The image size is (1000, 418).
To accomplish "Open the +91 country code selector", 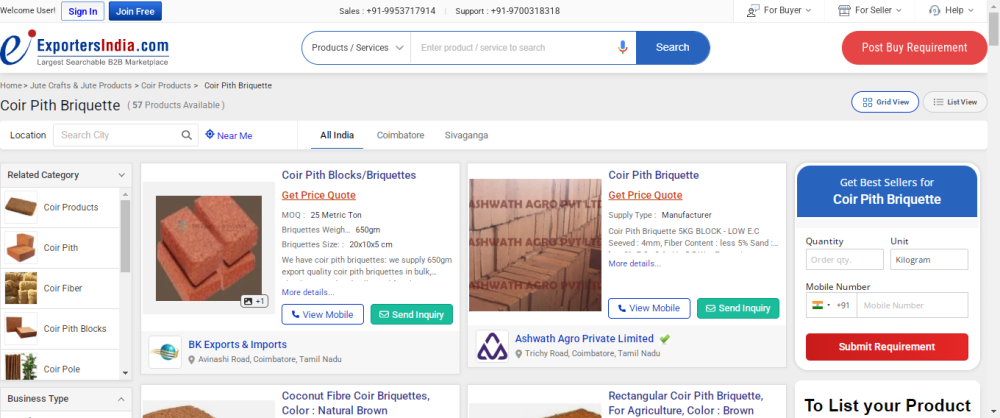I will point(831,305).
